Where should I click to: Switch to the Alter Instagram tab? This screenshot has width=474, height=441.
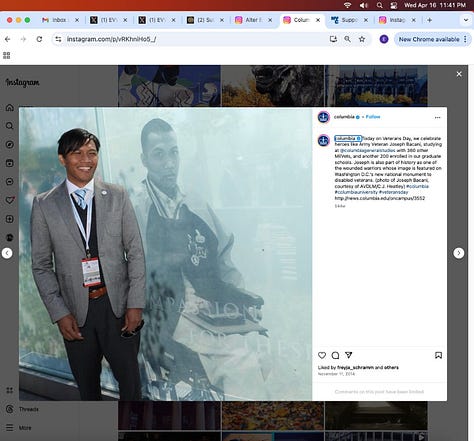pyautogui.click(x=253, y=20)
